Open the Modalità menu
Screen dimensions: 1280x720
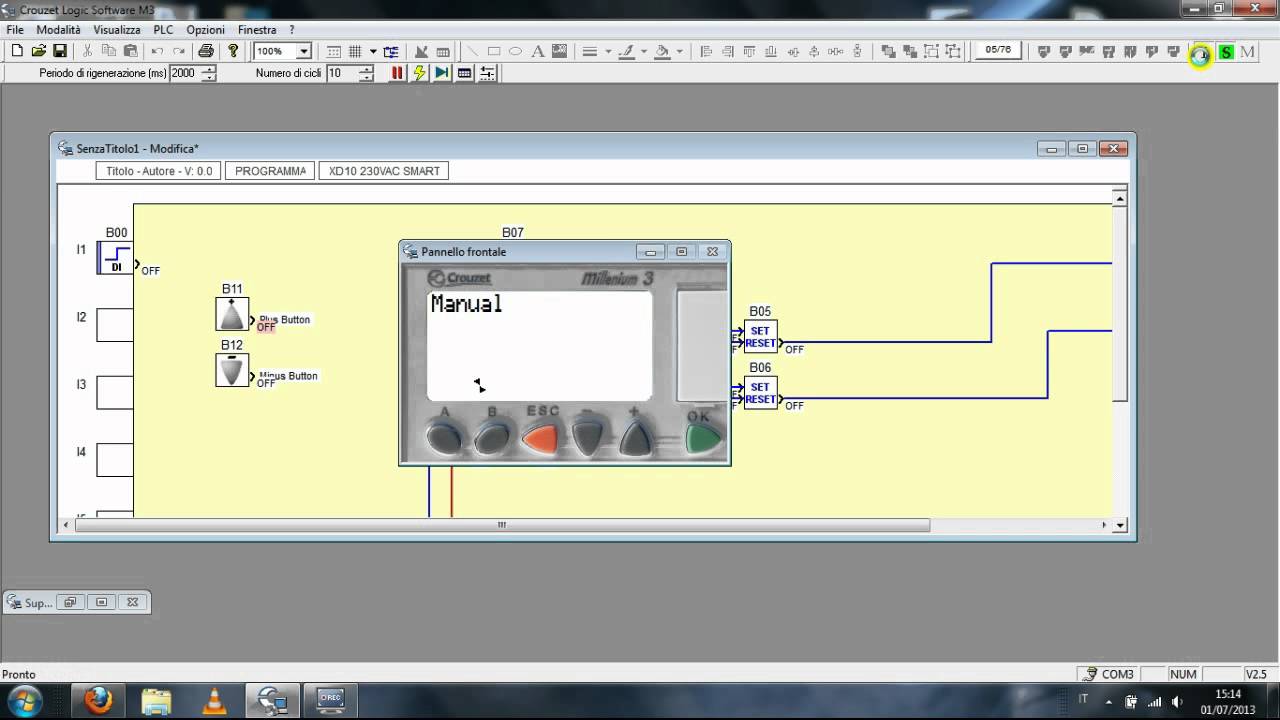(58, 30)
